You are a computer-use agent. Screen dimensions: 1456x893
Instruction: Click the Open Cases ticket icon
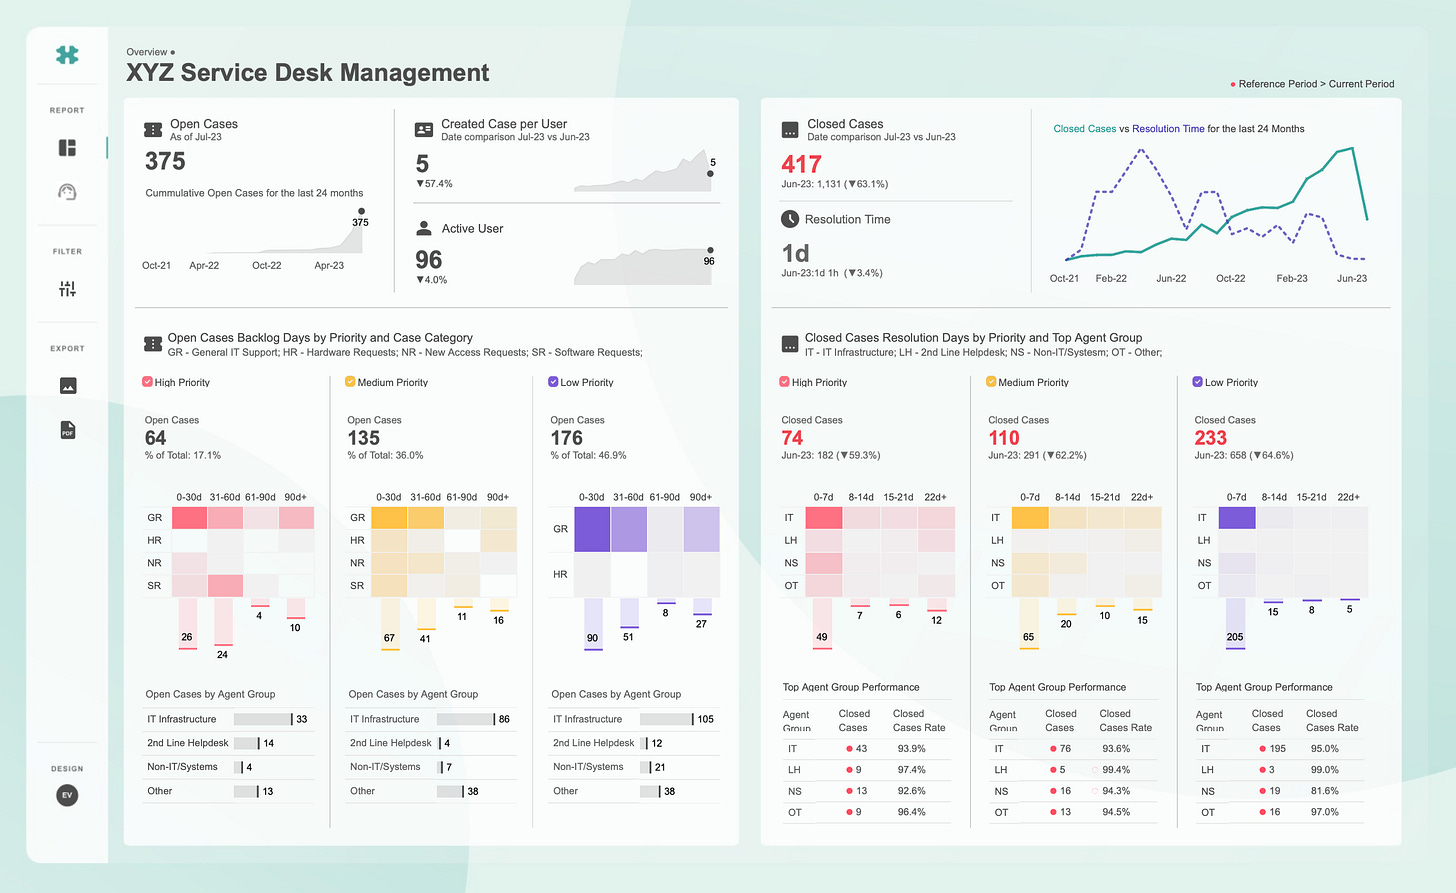pyautogui.click(x=153, y=130)
